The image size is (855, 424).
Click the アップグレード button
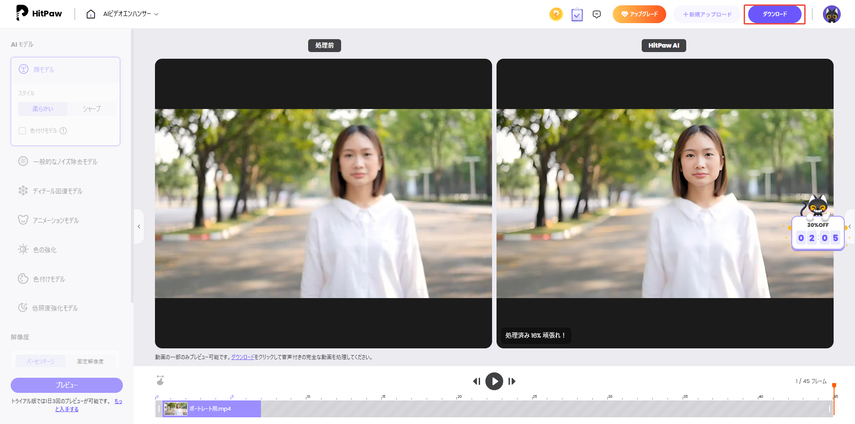[639, 14]
